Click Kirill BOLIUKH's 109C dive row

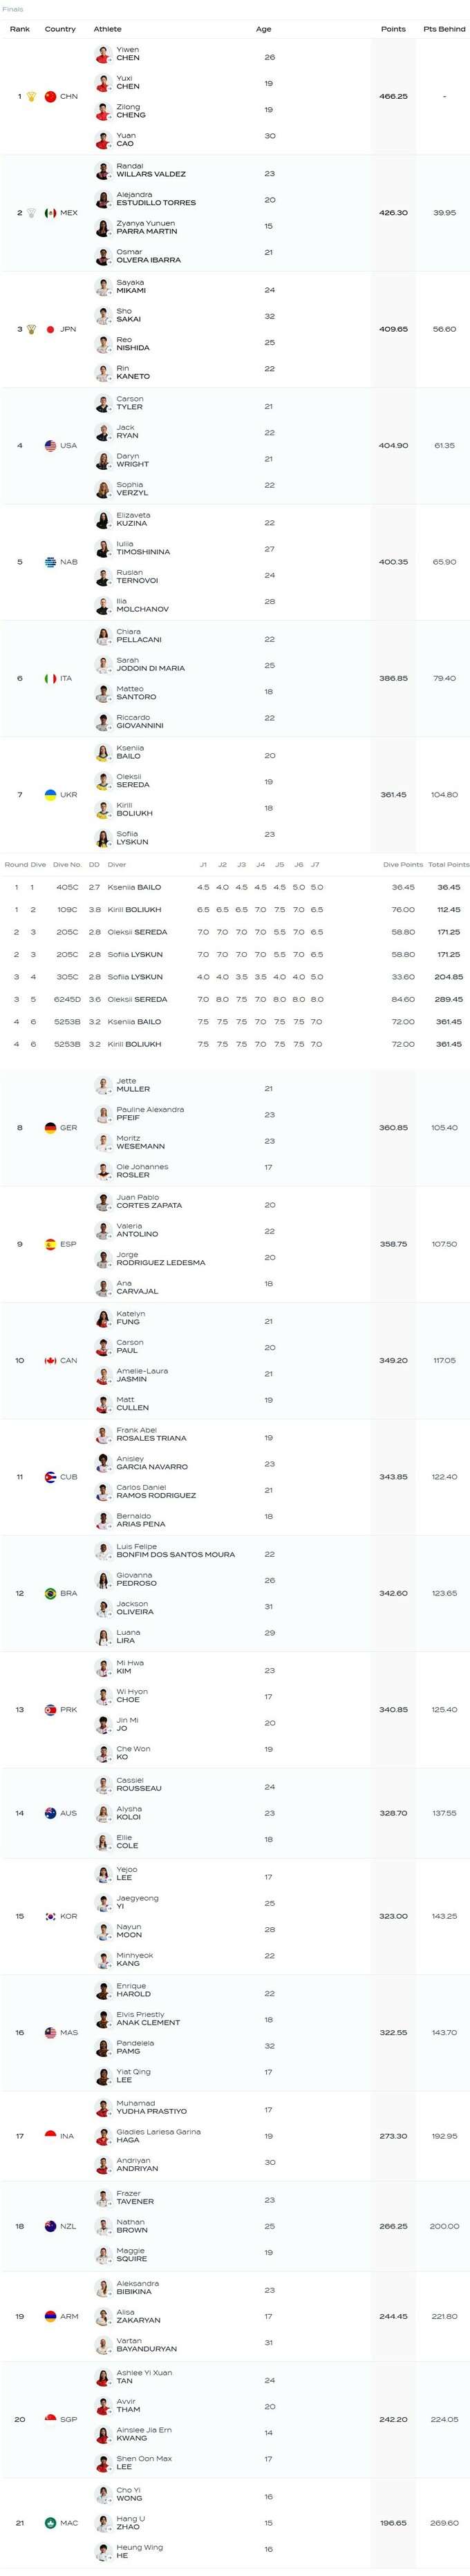click(x=235, y=910)
